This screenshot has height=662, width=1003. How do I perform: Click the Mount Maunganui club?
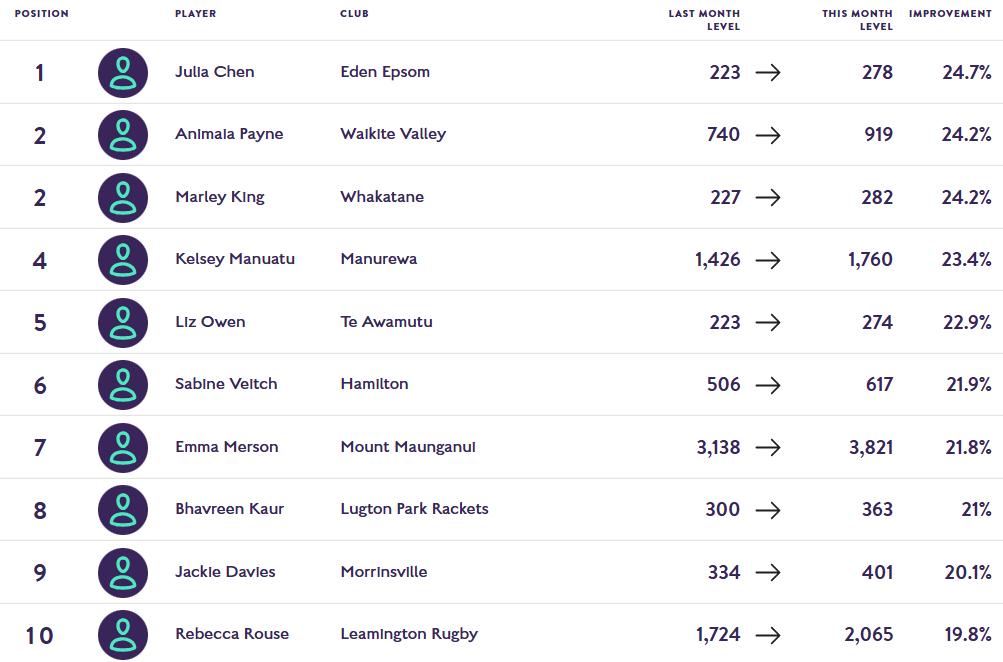[408, 447]
